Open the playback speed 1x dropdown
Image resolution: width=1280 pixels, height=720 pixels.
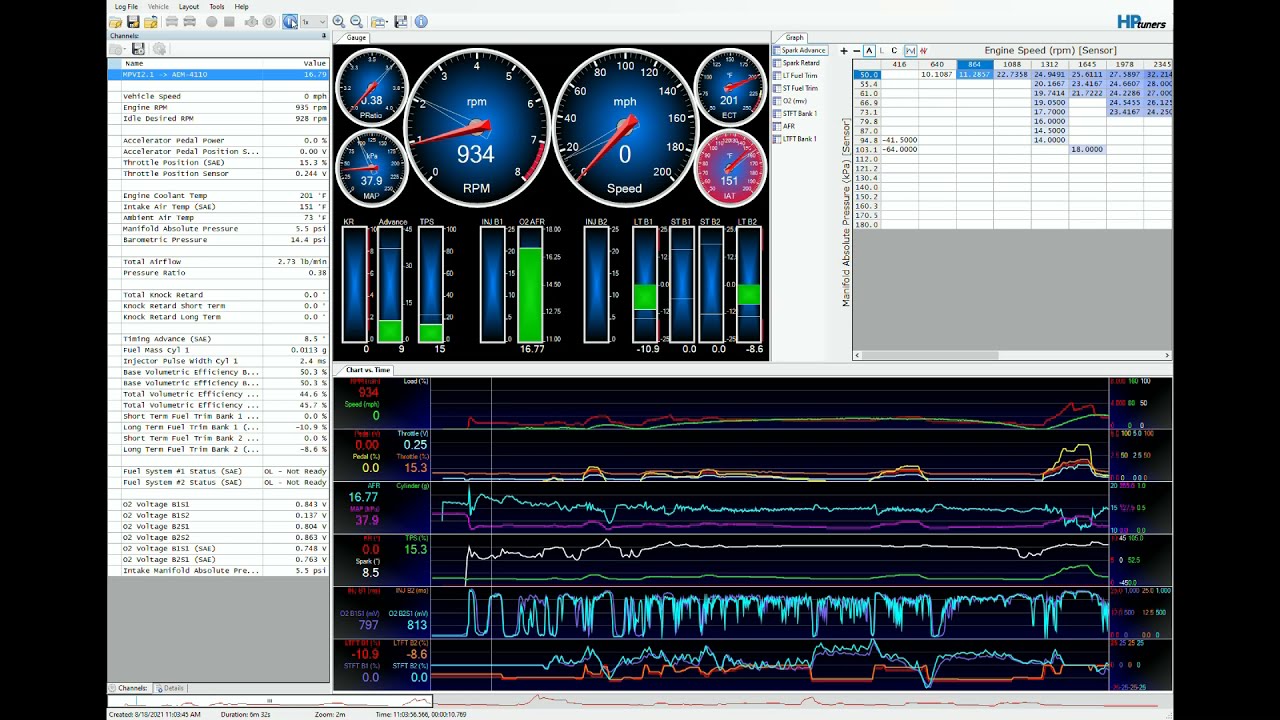[312, 22]
